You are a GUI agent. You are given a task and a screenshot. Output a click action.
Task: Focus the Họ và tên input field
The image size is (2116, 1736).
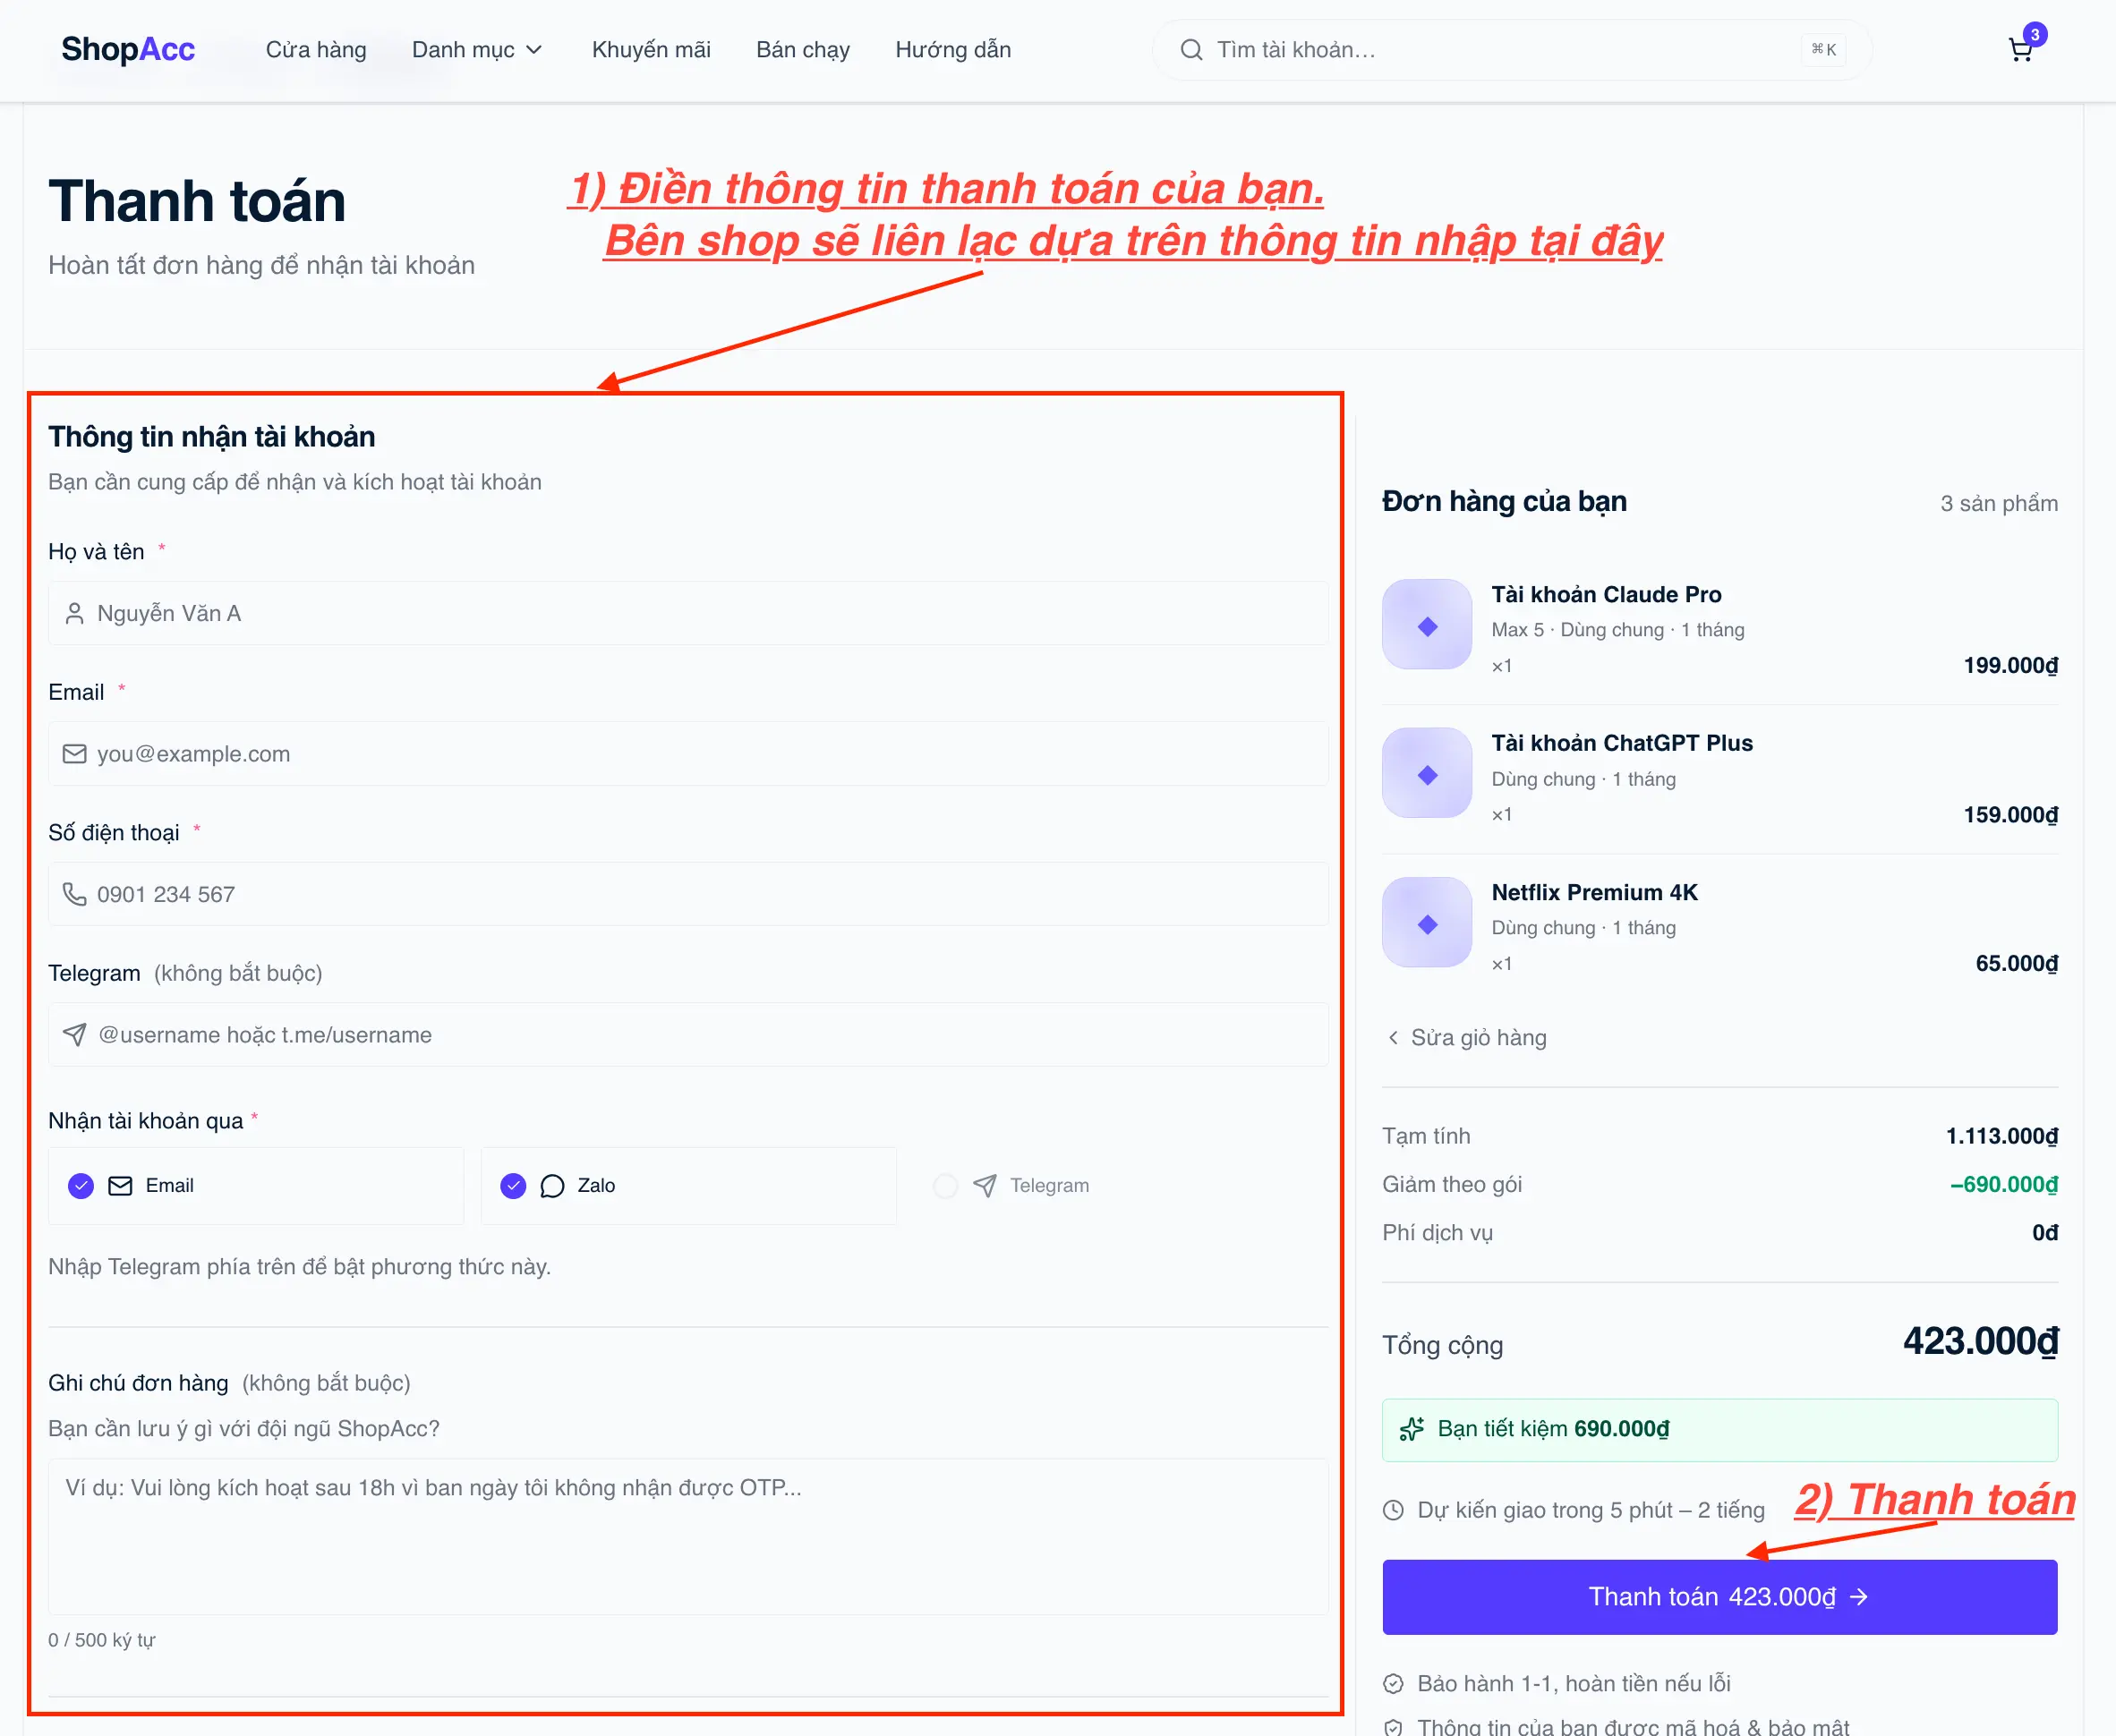(x=688, y=614)
